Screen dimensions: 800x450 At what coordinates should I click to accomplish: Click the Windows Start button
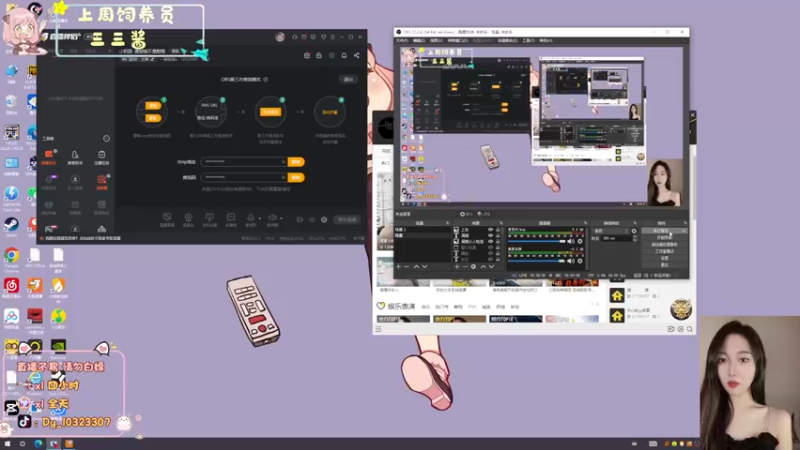pos(8,444)
